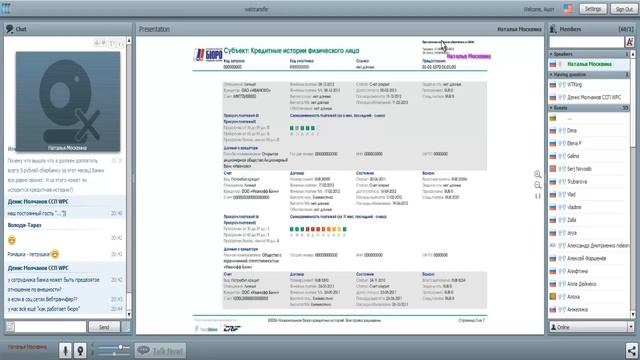Adjust the lower volume slider
Image resolution: width=640 pixels, height=360 pixels.
point(113,354)
